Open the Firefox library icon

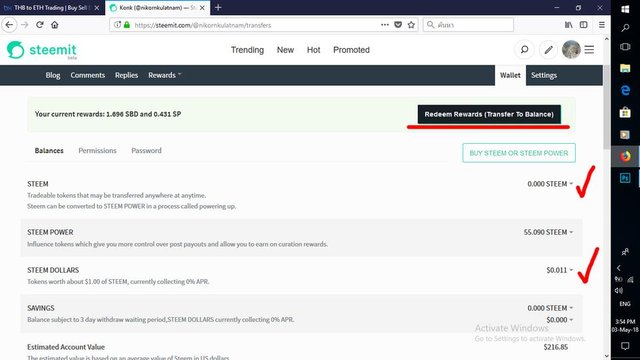(x=569, y=25)
